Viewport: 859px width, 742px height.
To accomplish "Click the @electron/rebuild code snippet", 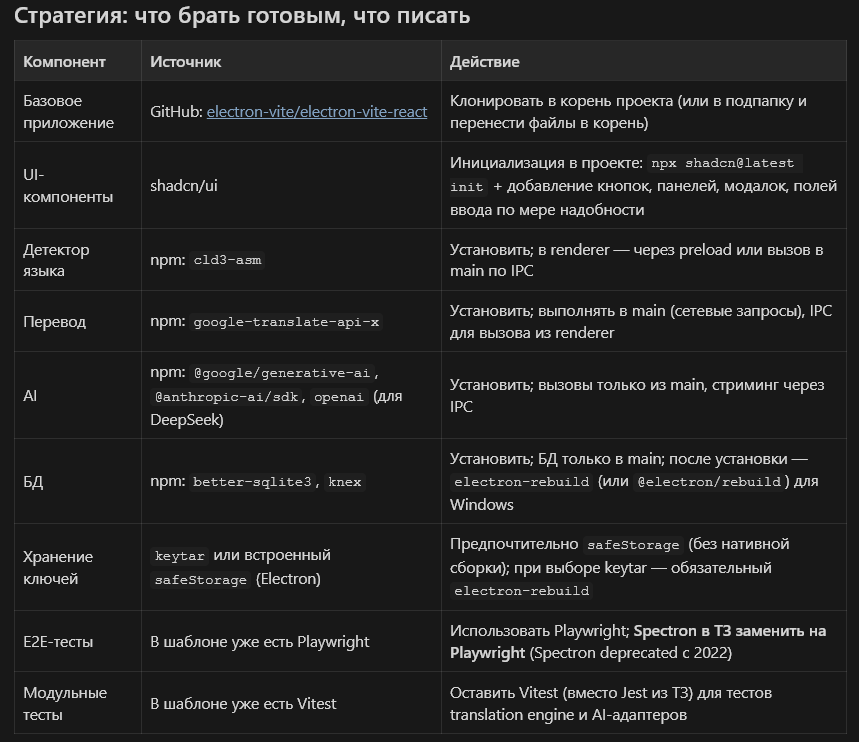I will click(710, 482).
